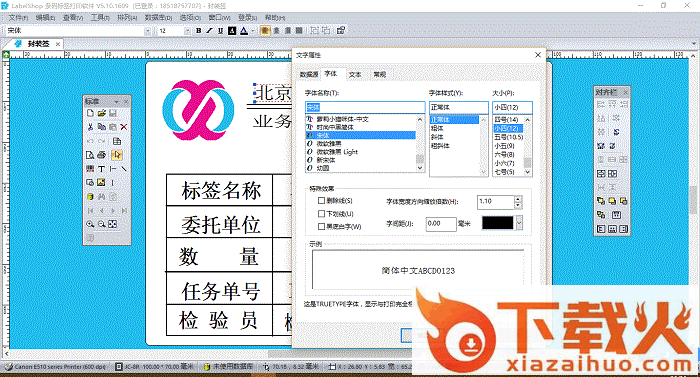Select the diagonal line tool
Viewport: 700px width, 377px height.
point(124,169)
